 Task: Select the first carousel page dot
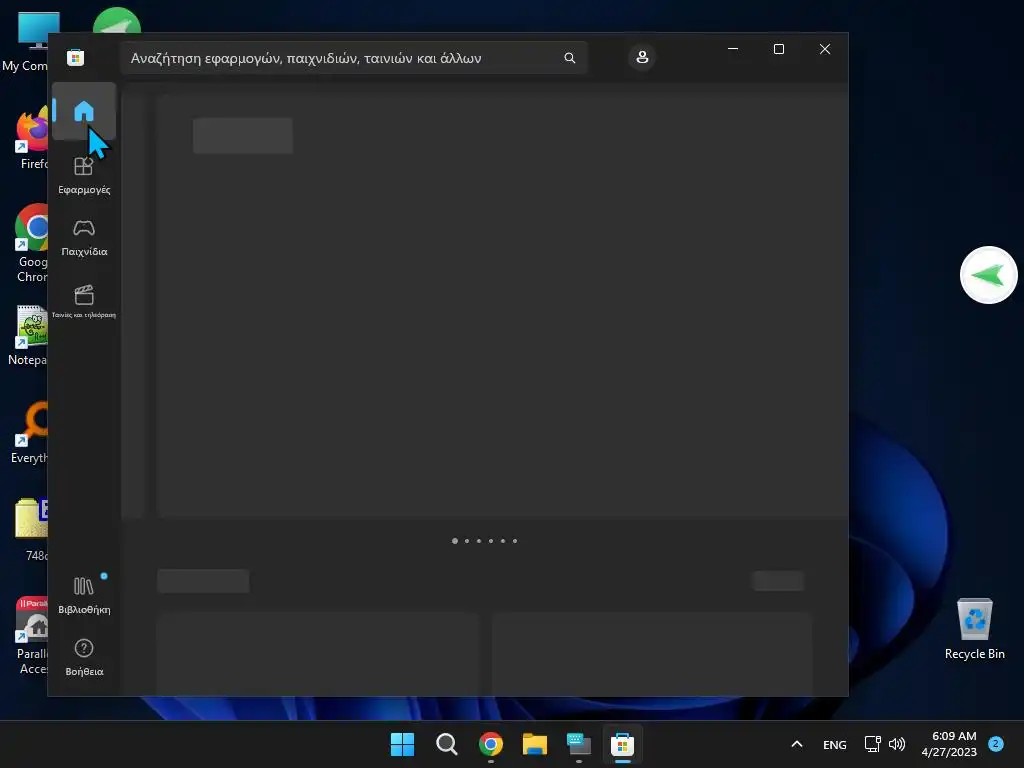(455, 541)
